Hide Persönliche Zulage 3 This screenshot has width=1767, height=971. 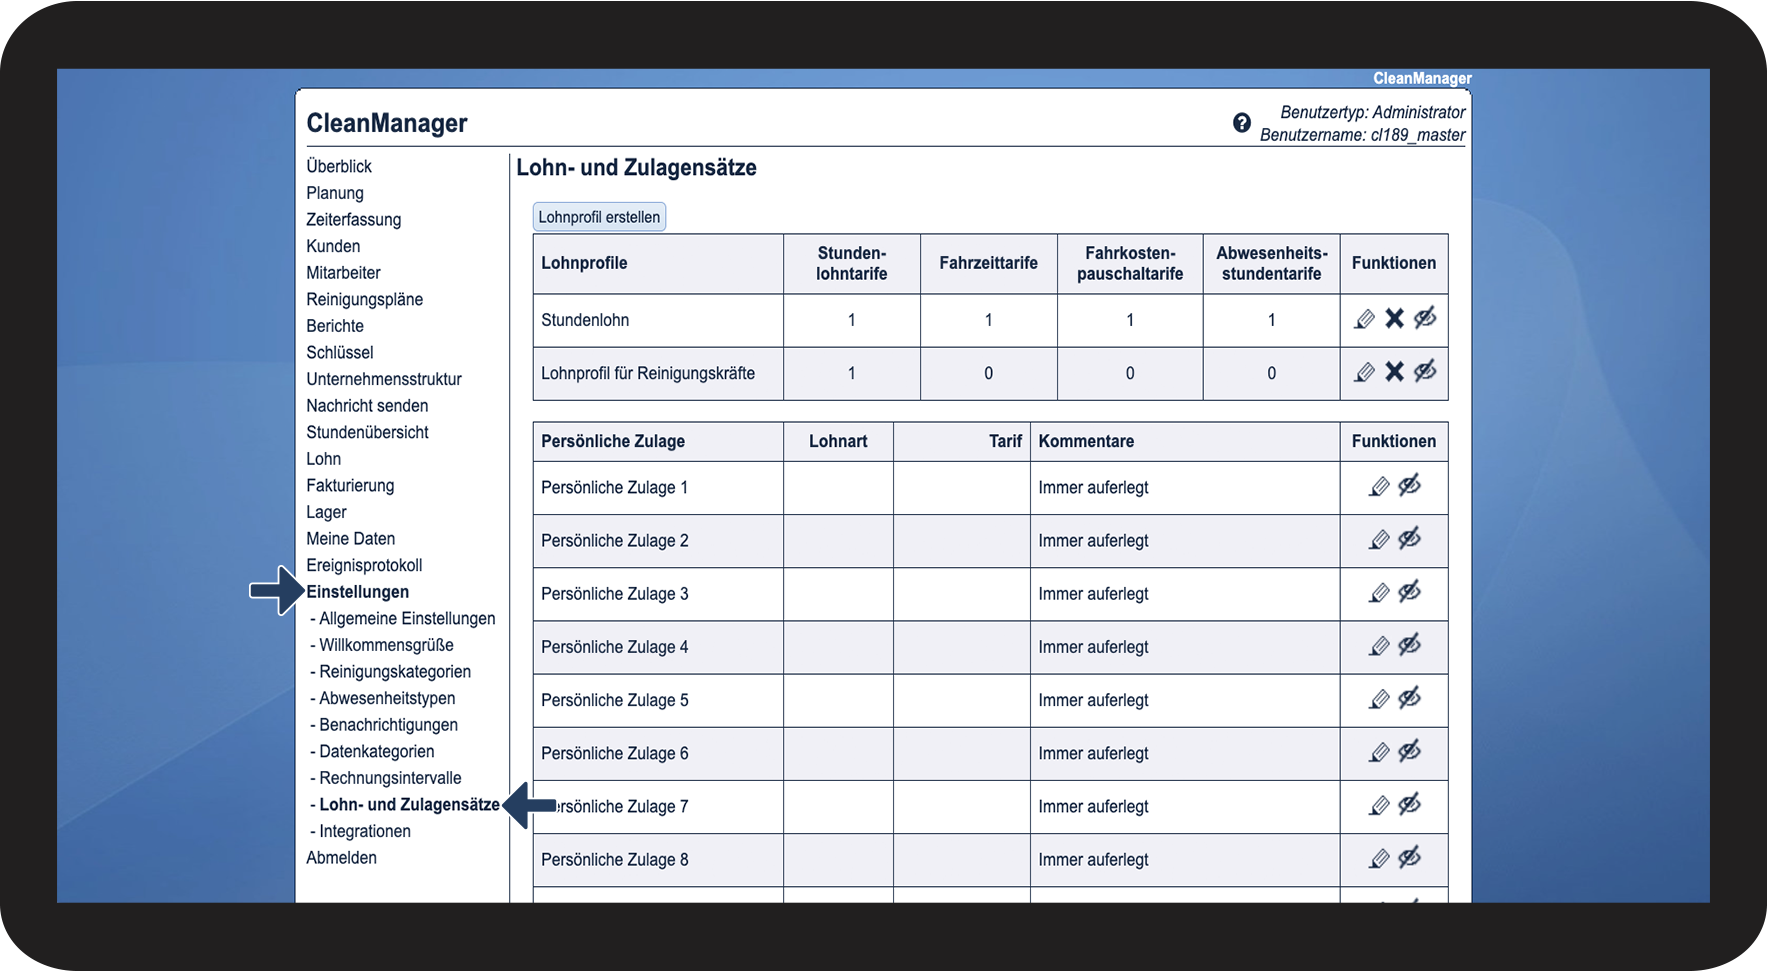(1409, 592)
